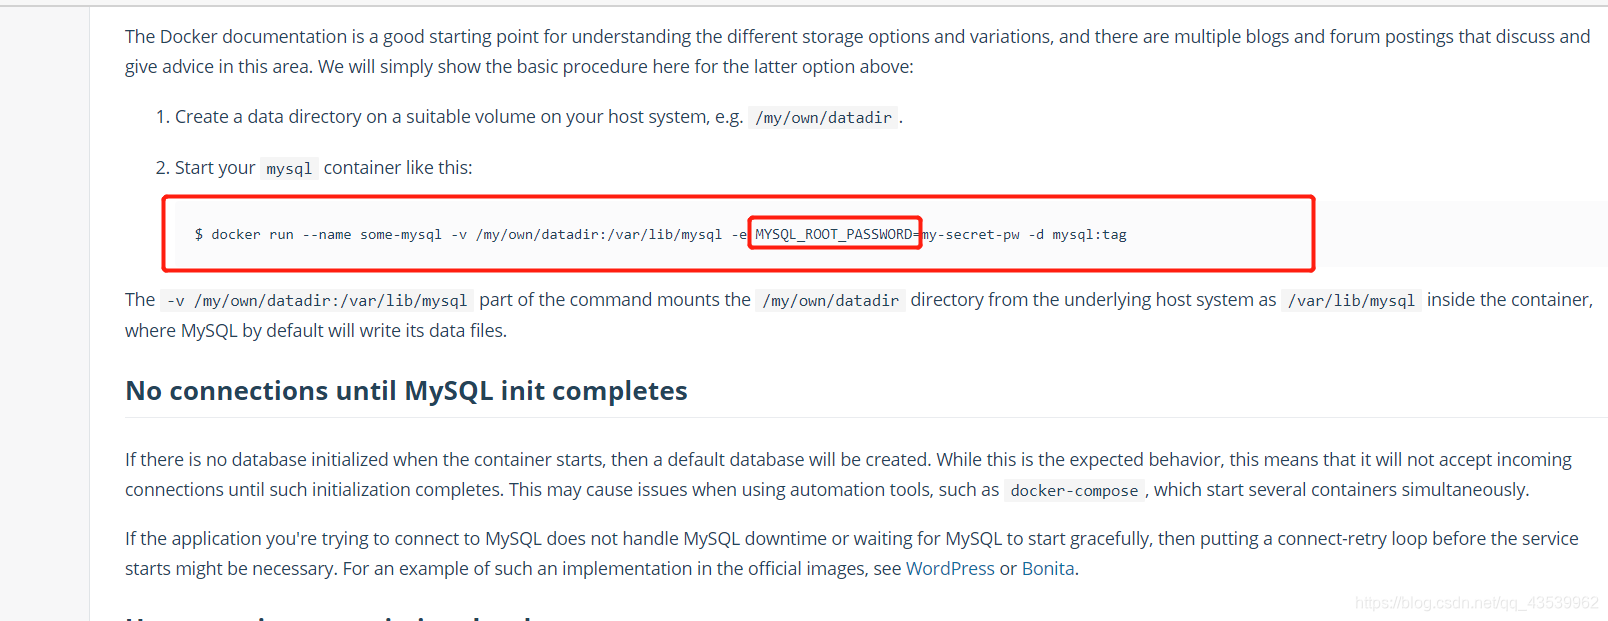This screenshot has width=1608, height=621.
Task: Click the some-mysql container name in command
Action: point(401,234)
